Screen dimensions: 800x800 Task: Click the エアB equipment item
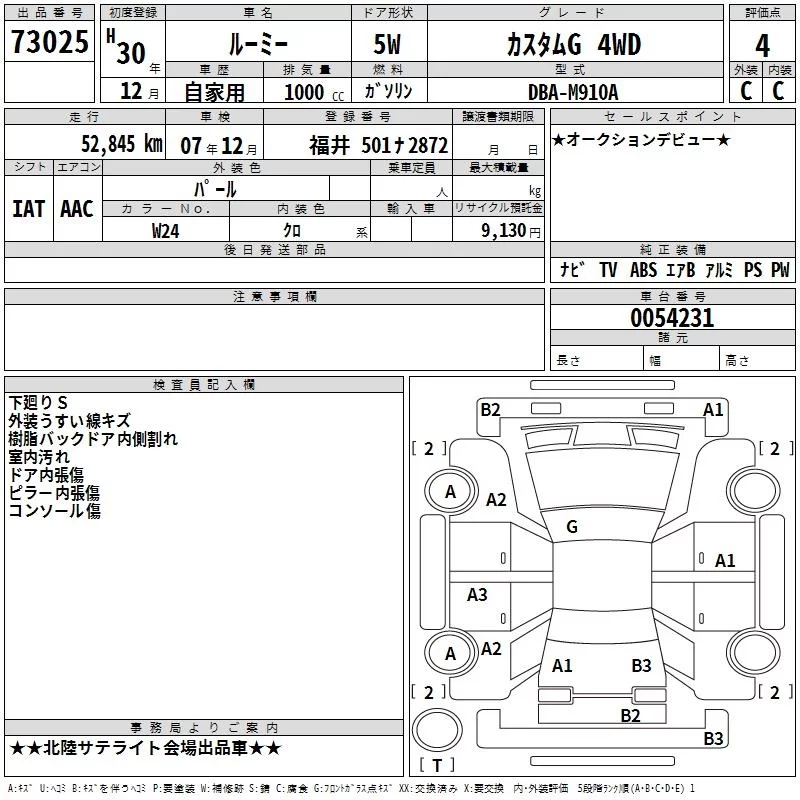(x=681, y=269)
